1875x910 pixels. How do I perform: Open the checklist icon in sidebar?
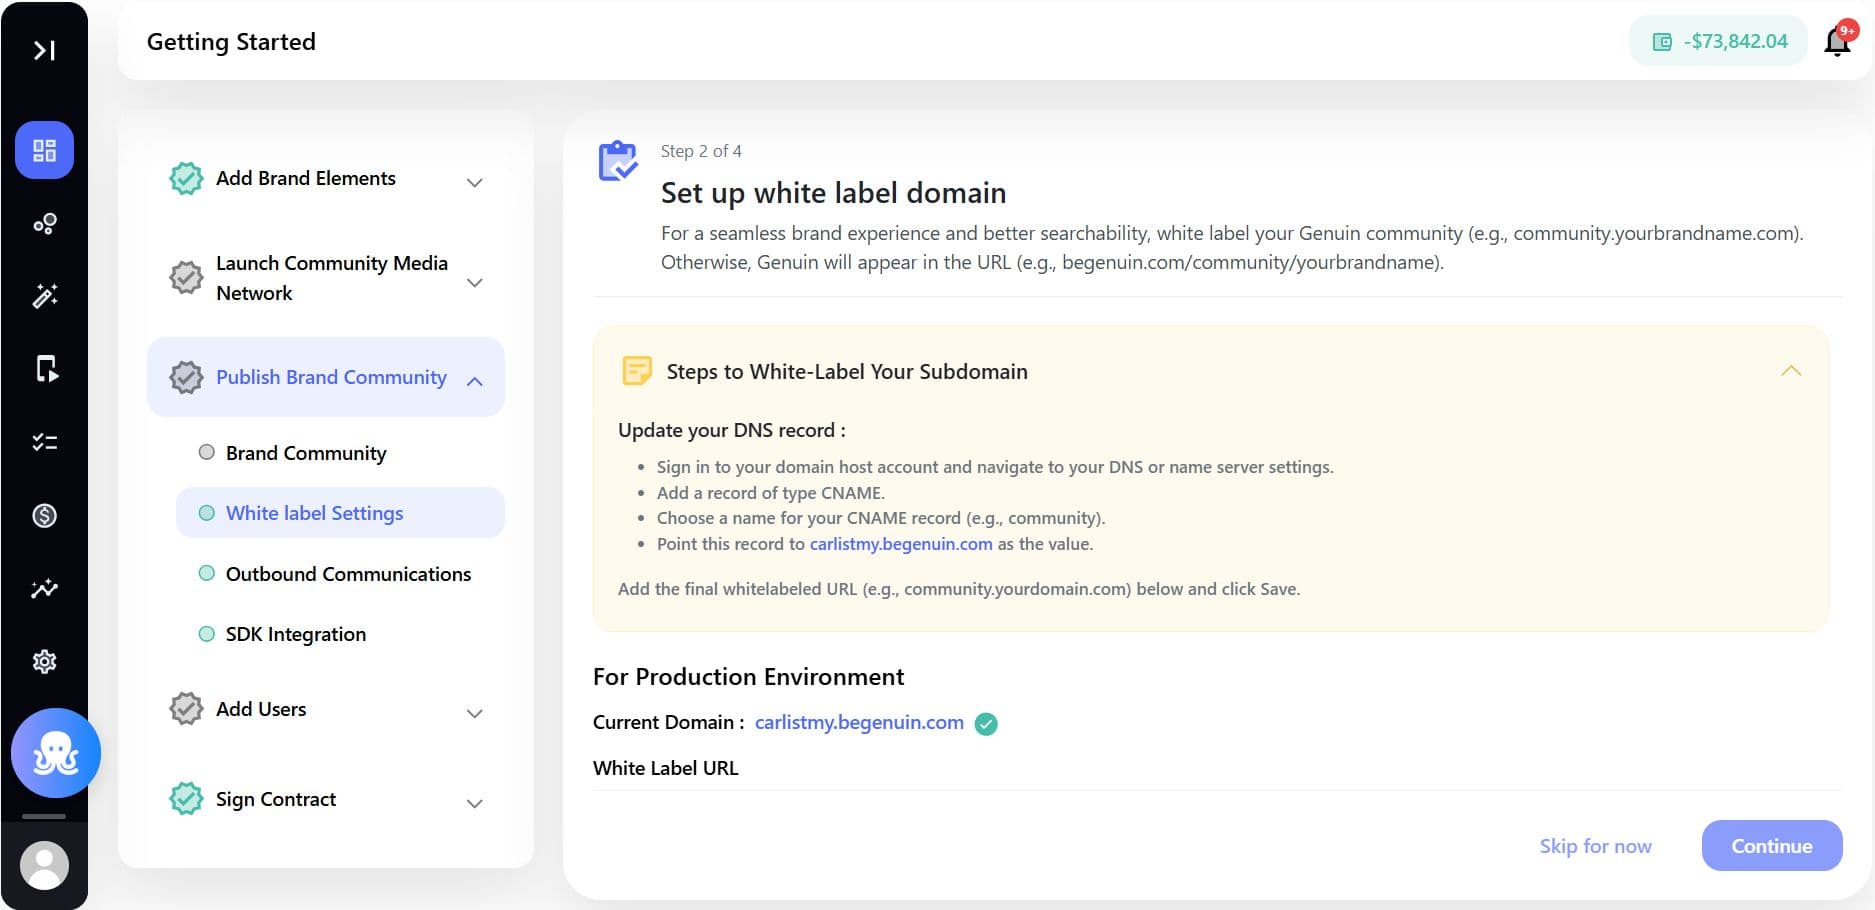click(x=44, y=442)
